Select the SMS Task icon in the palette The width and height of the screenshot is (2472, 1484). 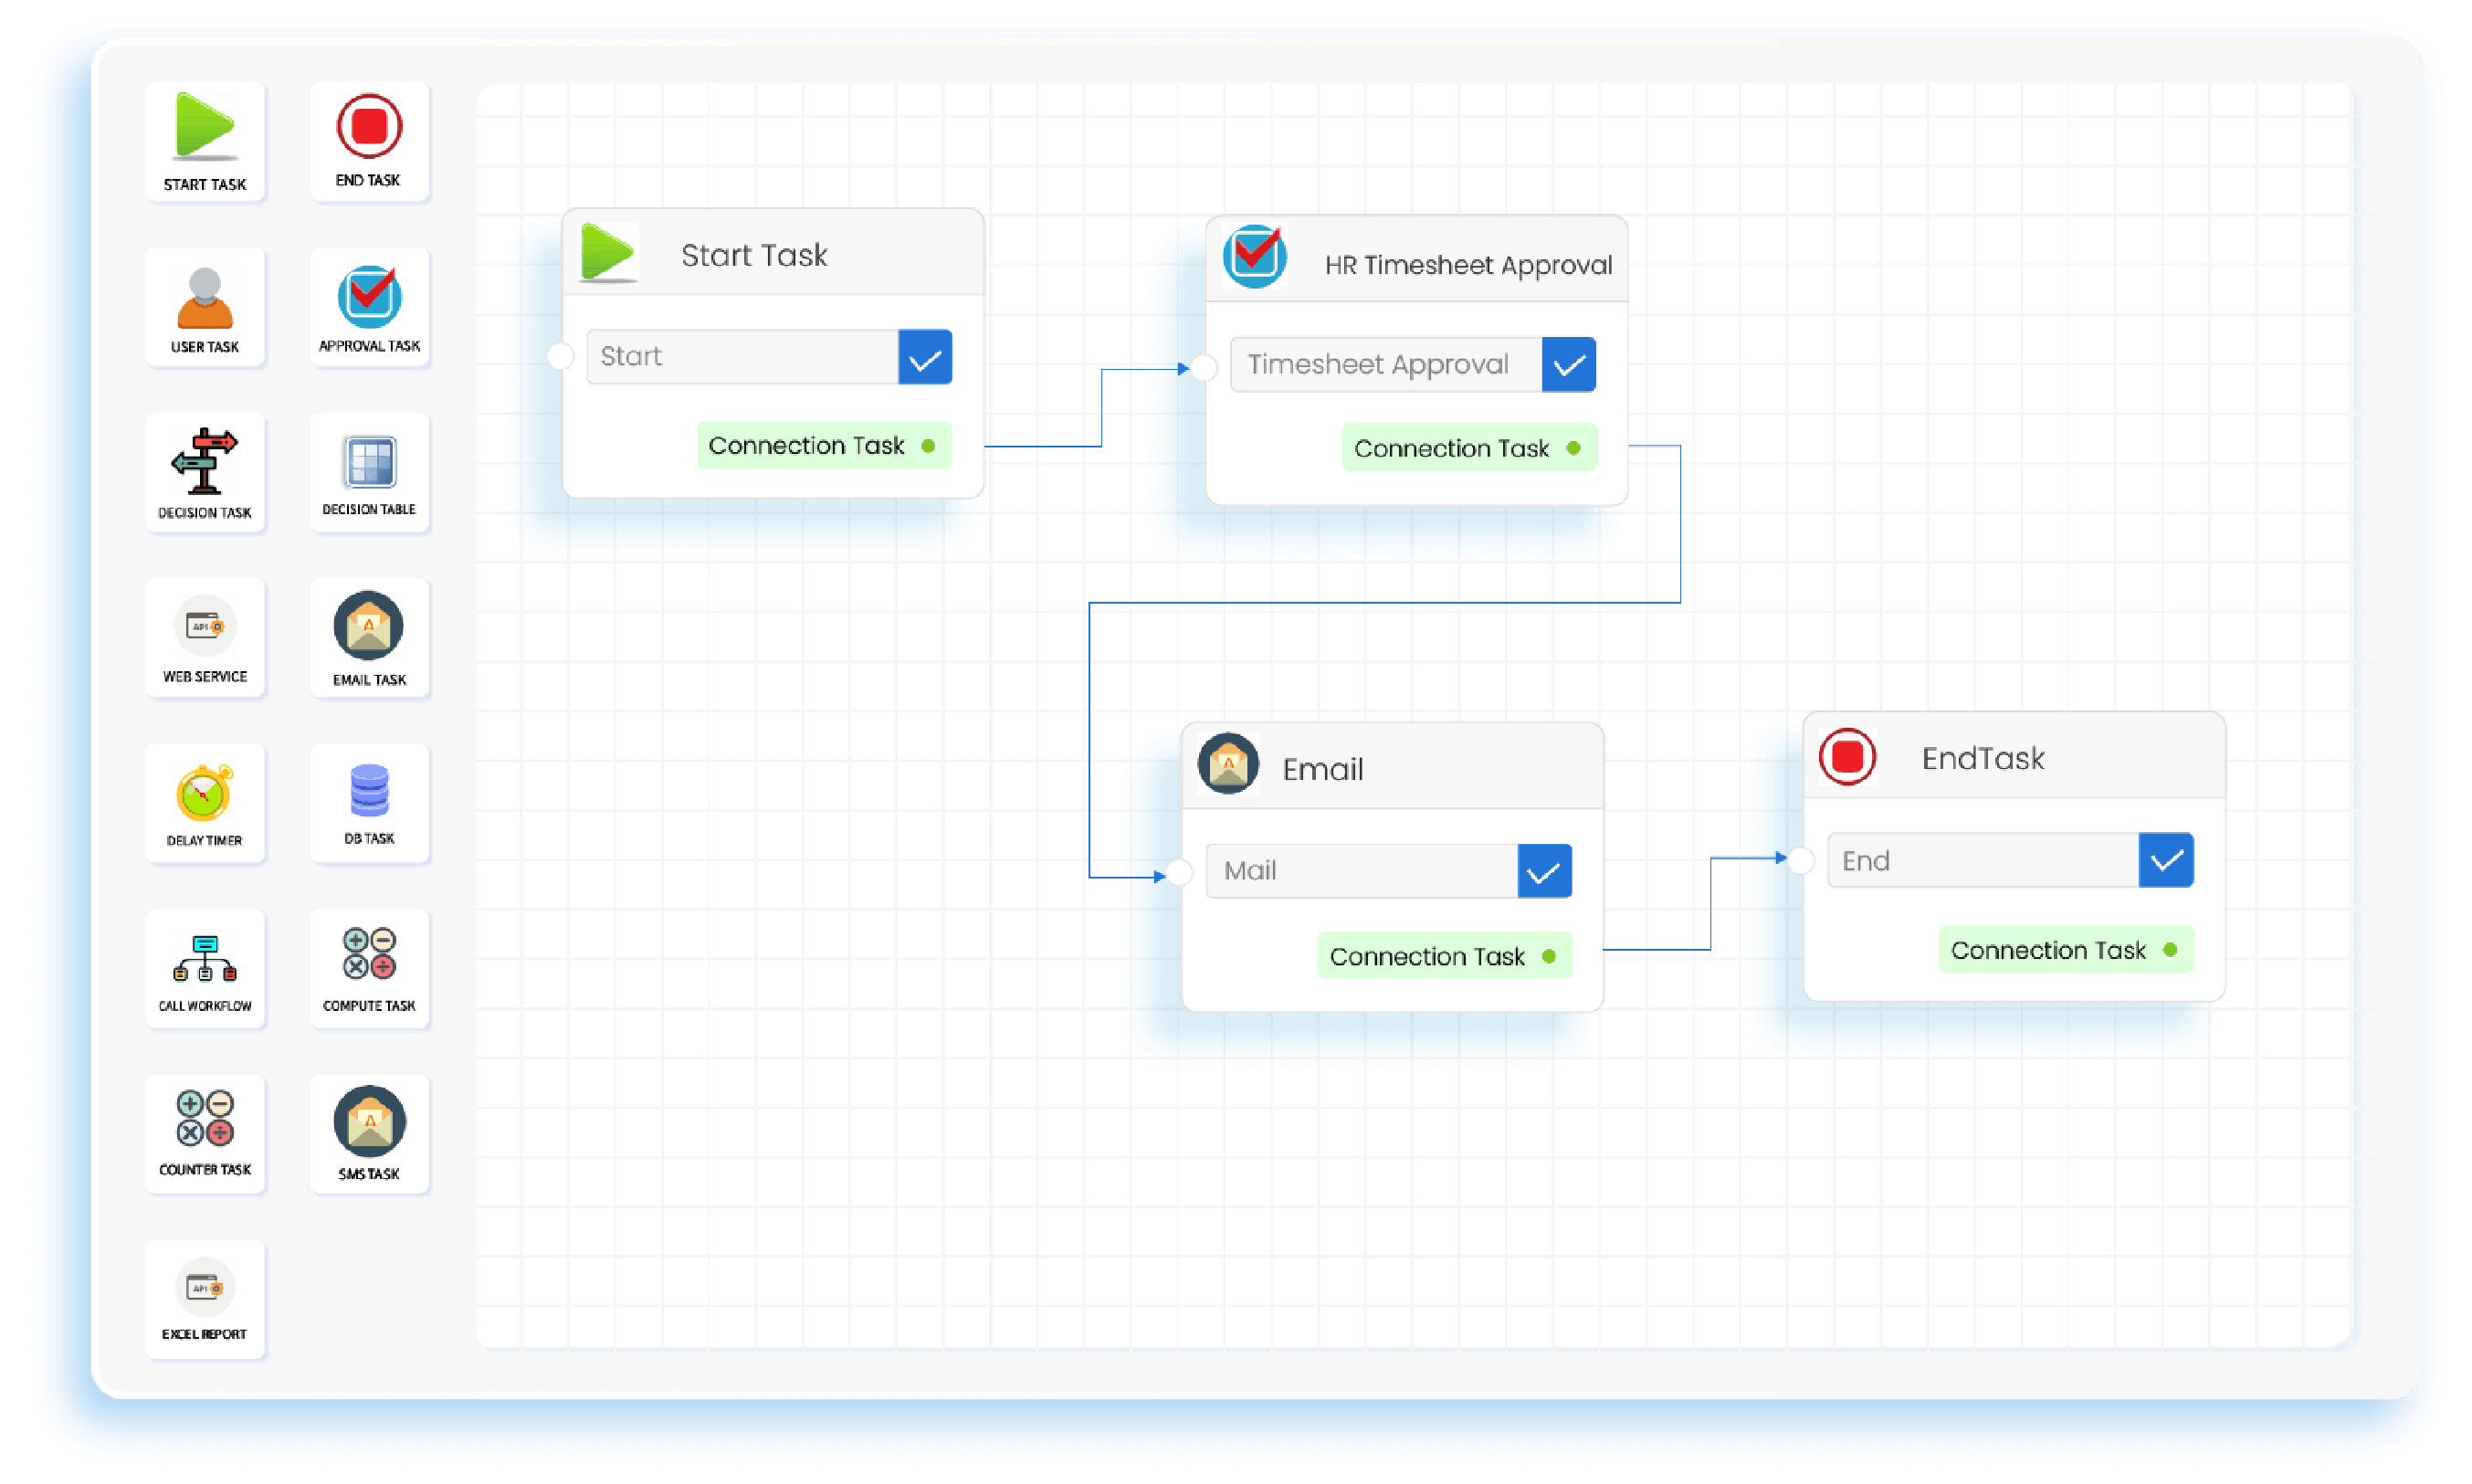pos(369,1133)
